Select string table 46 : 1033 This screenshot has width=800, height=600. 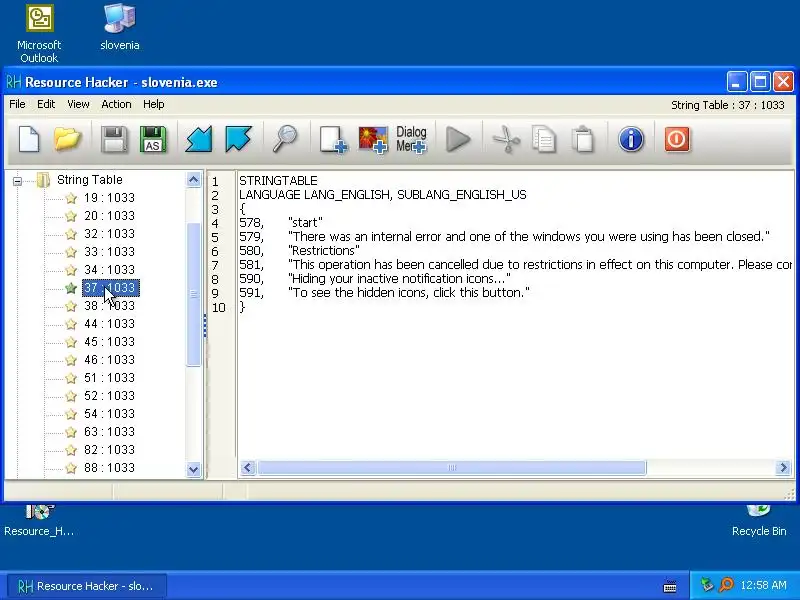[109, 360]
